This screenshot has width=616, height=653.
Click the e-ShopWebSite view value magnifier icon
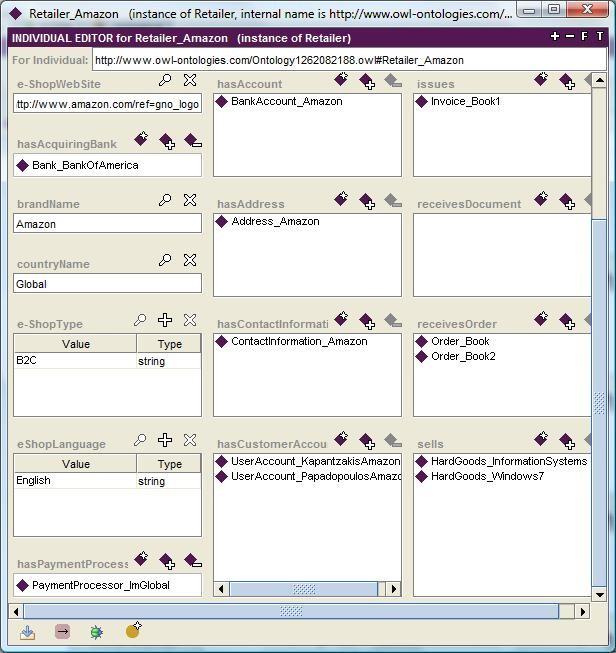click(x=165, y=80)
